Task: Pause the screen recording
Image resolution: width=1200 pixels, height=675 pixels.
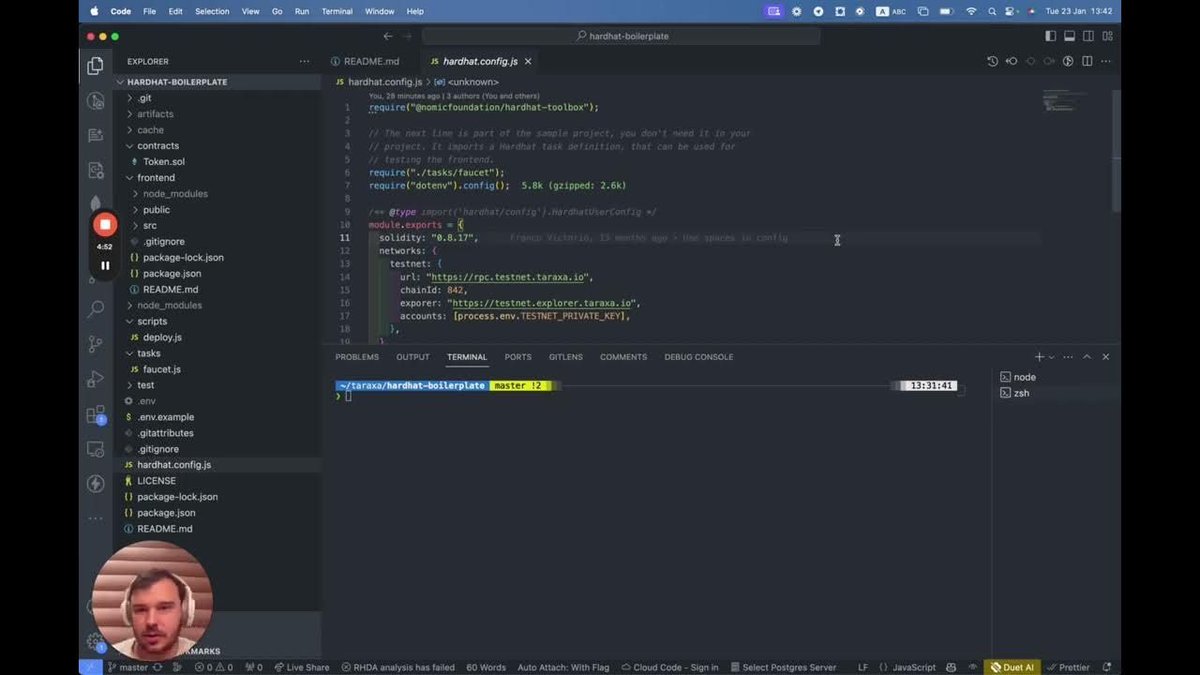Action: pos(104,266)
